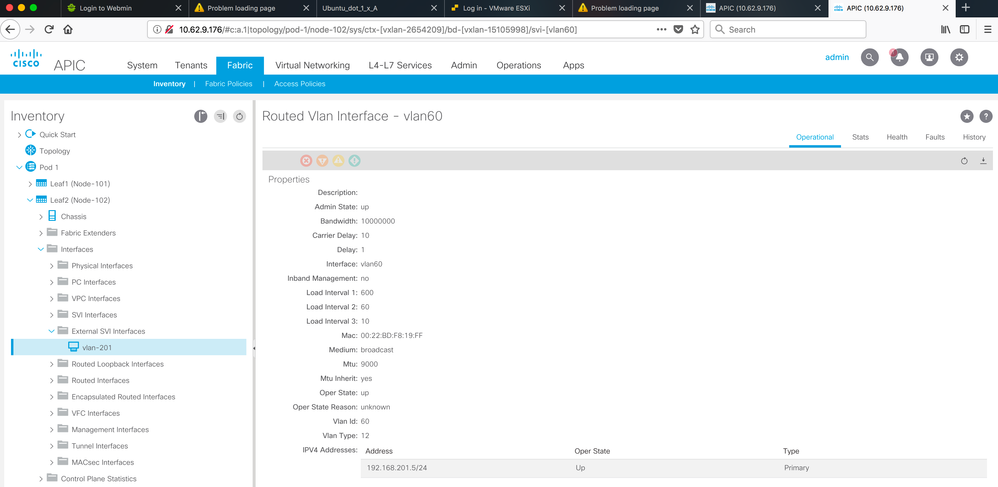Open Virtual Networking menu
This screenshot has height=487, width=998.
point(313,66)
